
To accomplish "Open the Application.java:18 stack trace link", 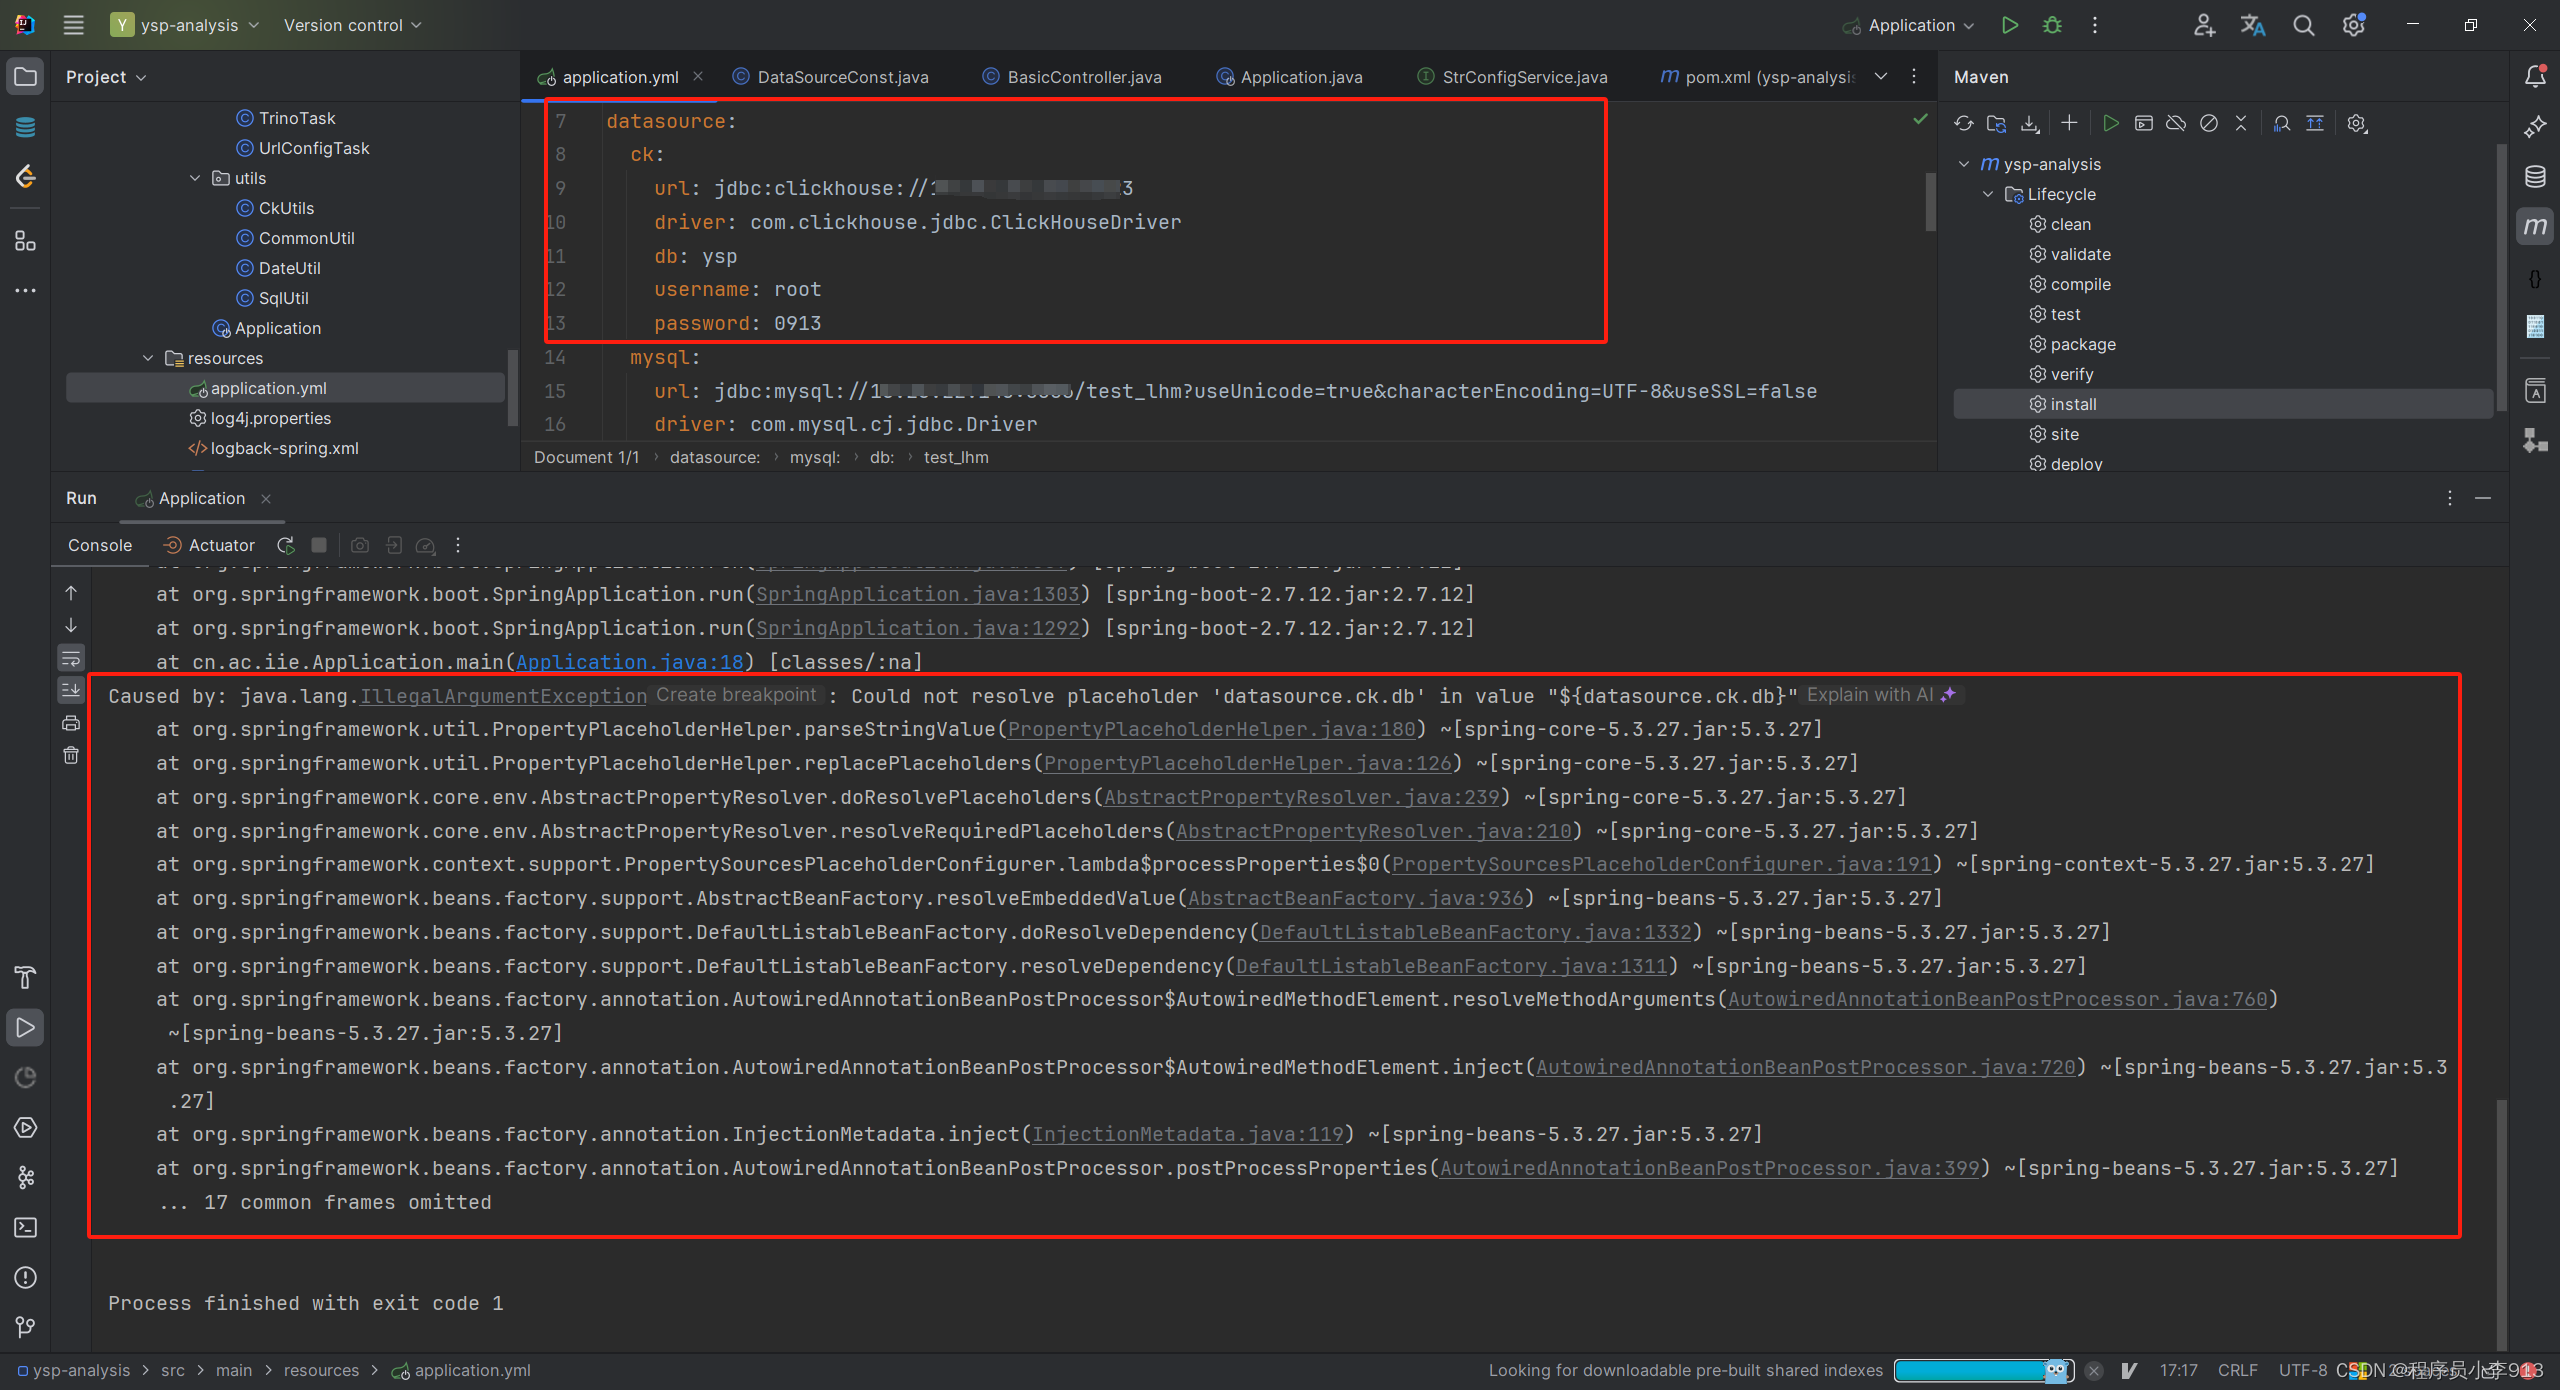I will [630, 662].
